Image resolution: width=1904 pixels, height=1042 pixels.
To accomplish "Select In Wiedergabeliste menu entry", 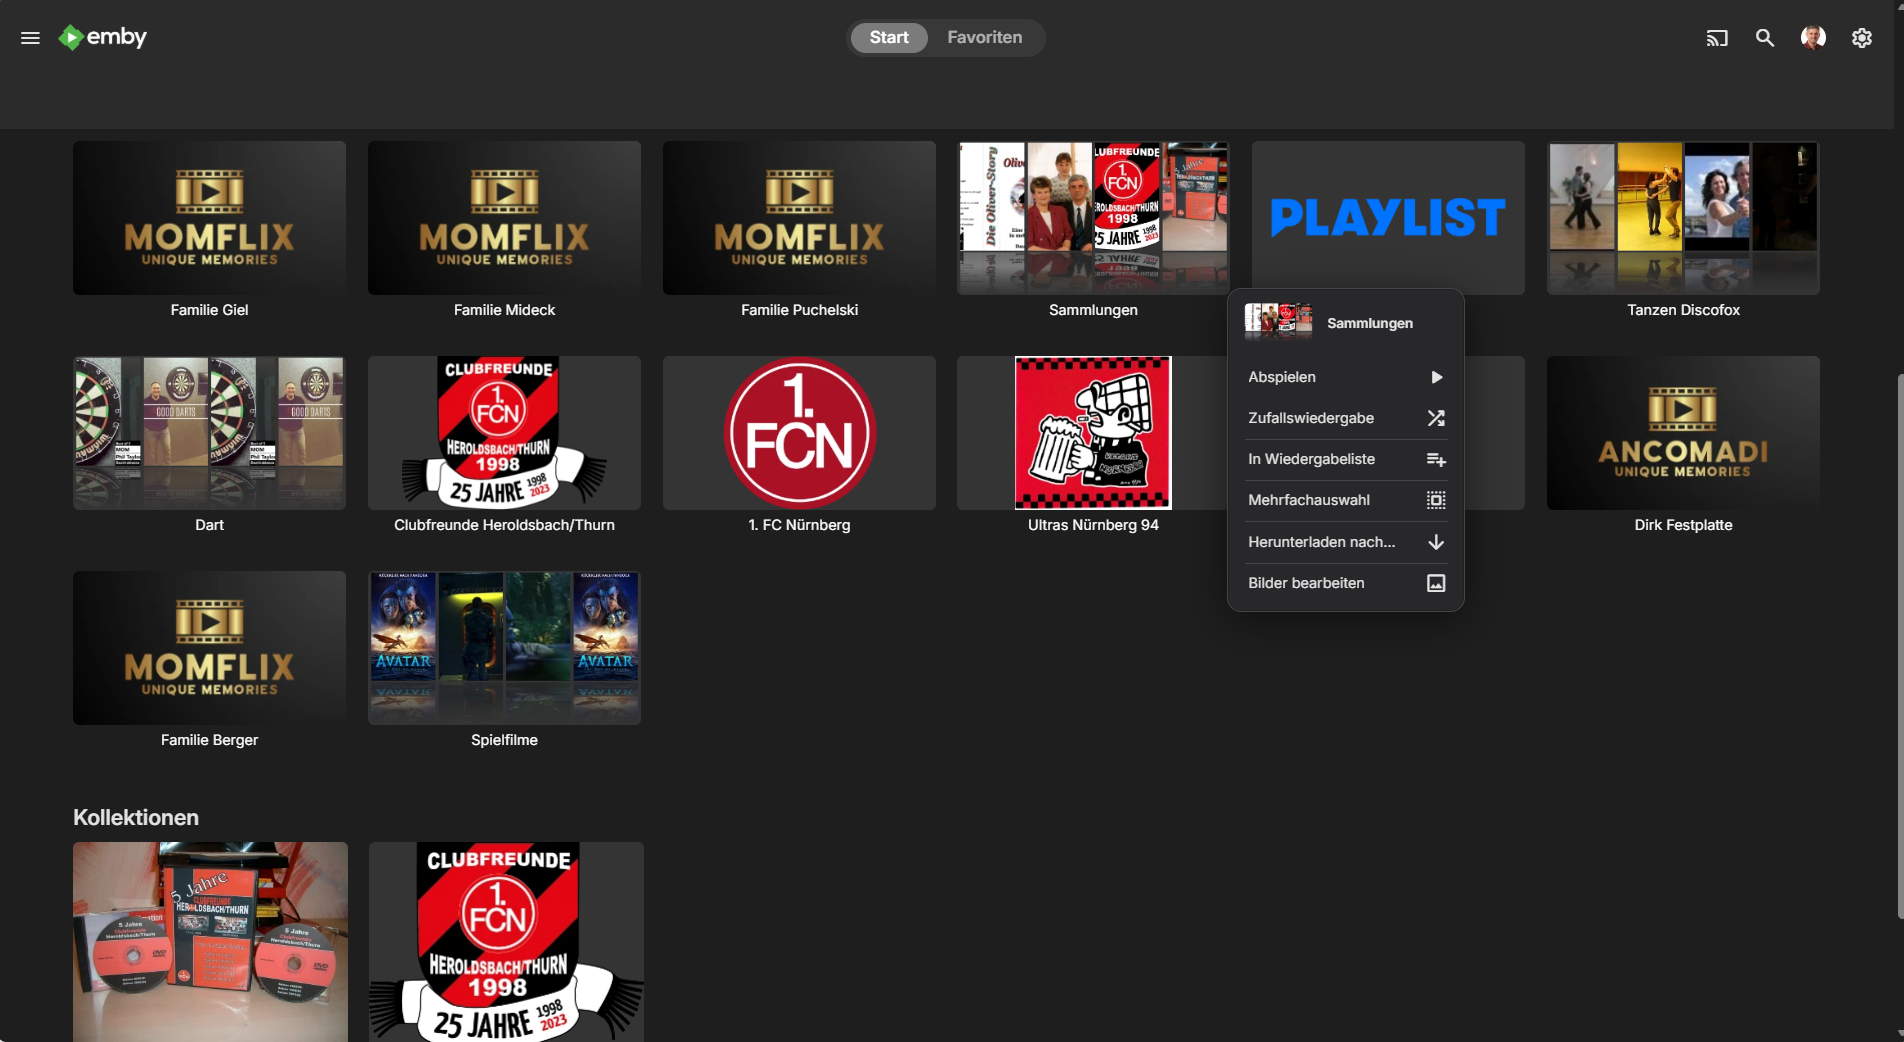I will coord(1346,459).
